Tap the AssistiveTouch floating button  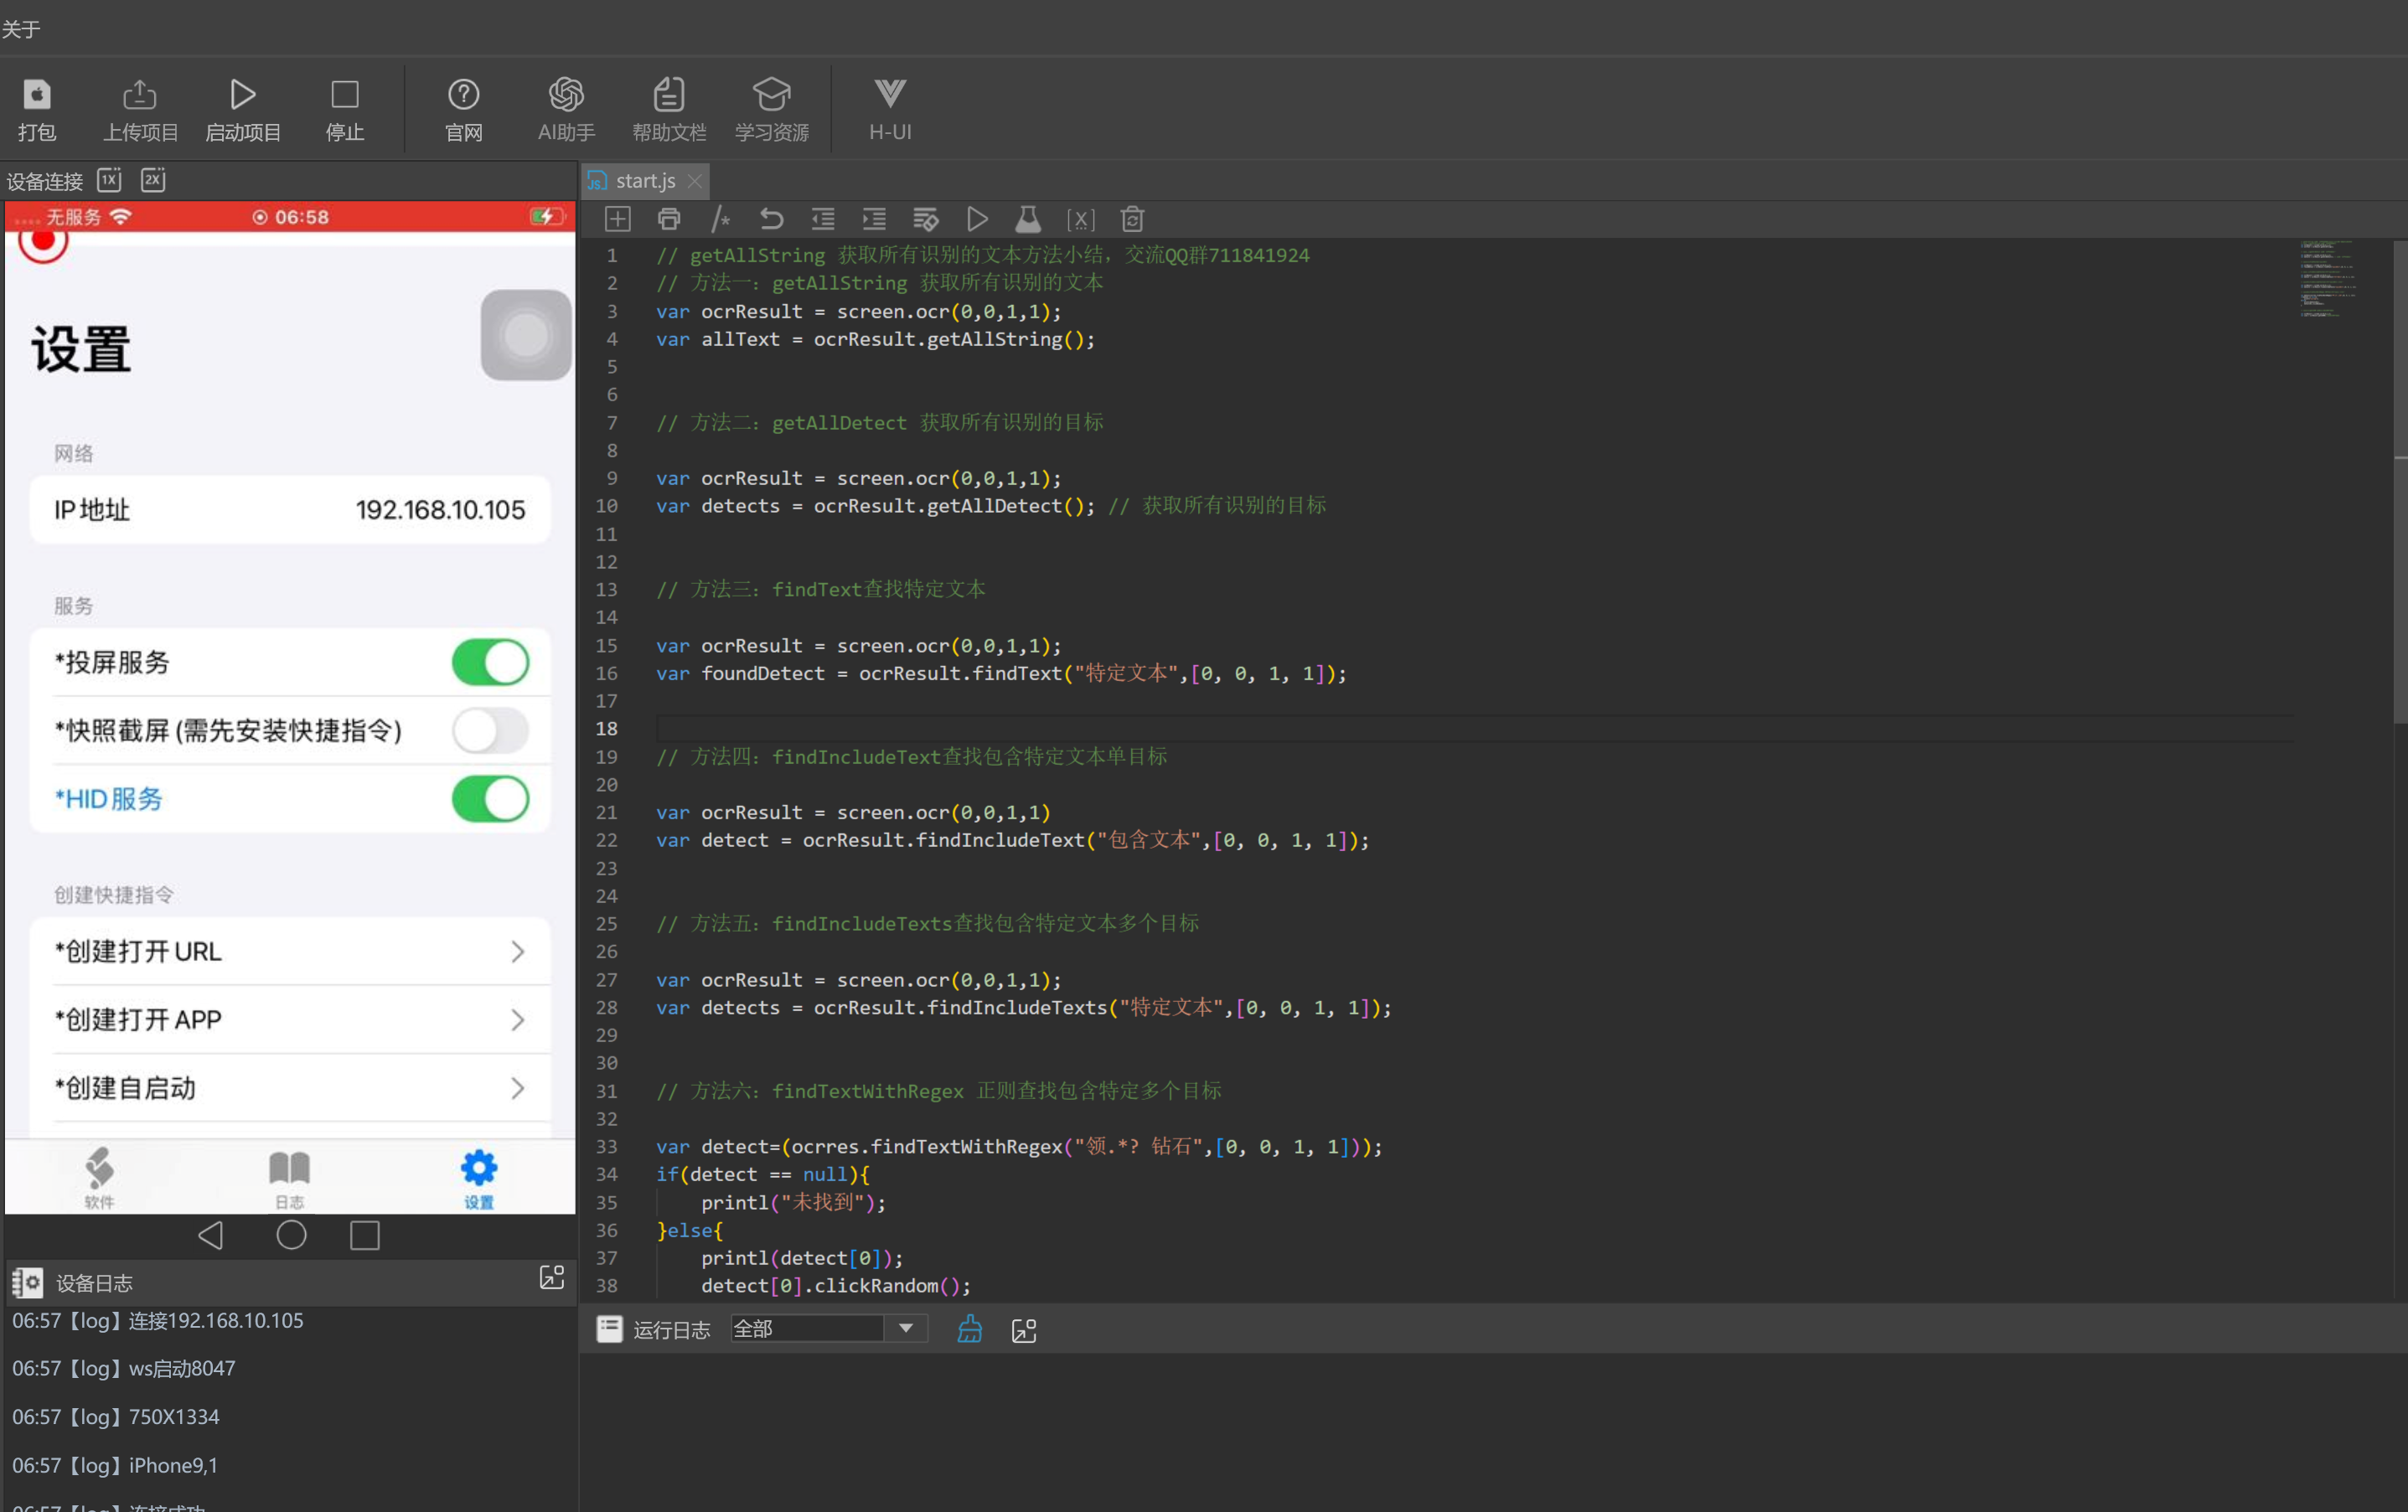pyautogui.click(x=526, y=335)
